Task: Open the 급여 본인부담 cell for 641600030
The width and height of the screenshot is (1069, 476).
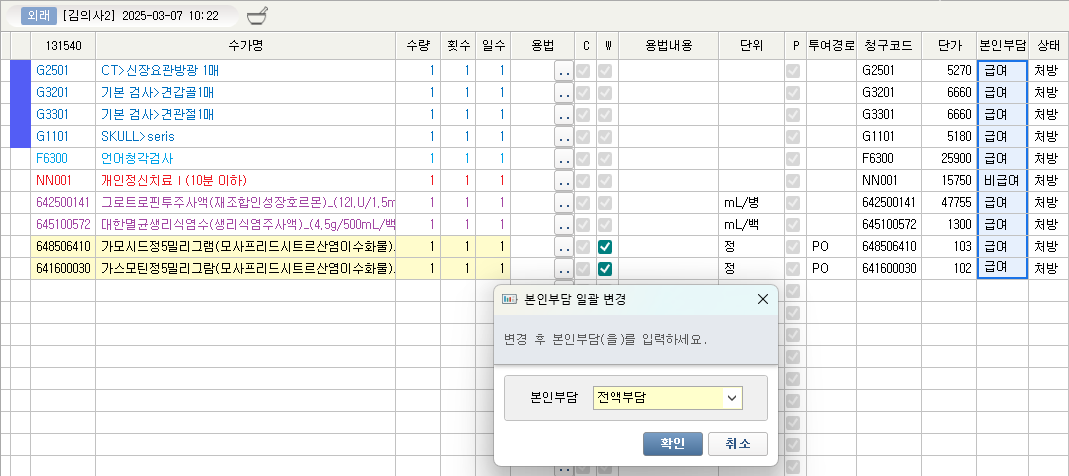Action: coord(1001,268)
